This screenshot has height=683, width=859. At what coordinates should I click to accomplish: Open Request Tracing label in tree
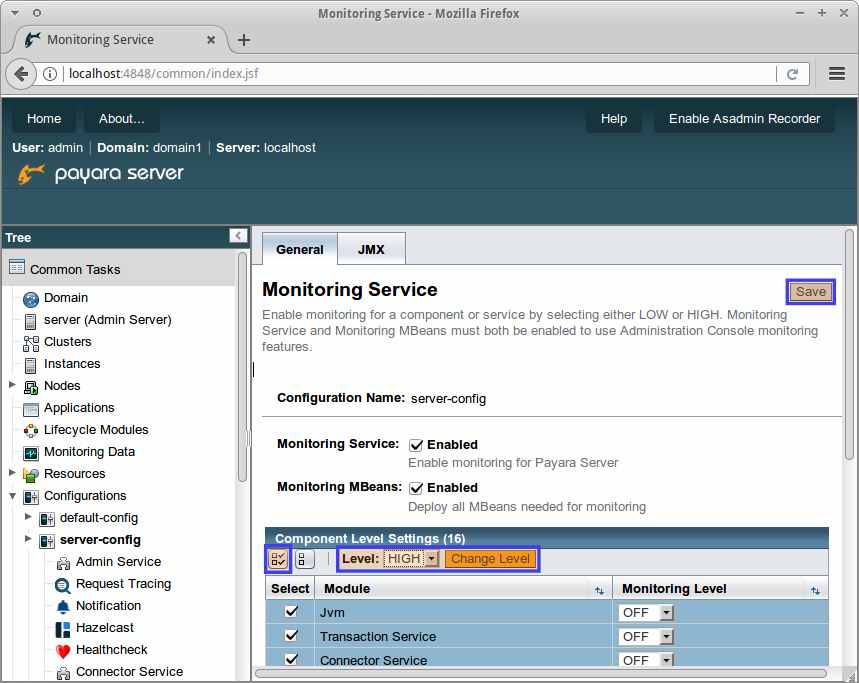[123, 584]
